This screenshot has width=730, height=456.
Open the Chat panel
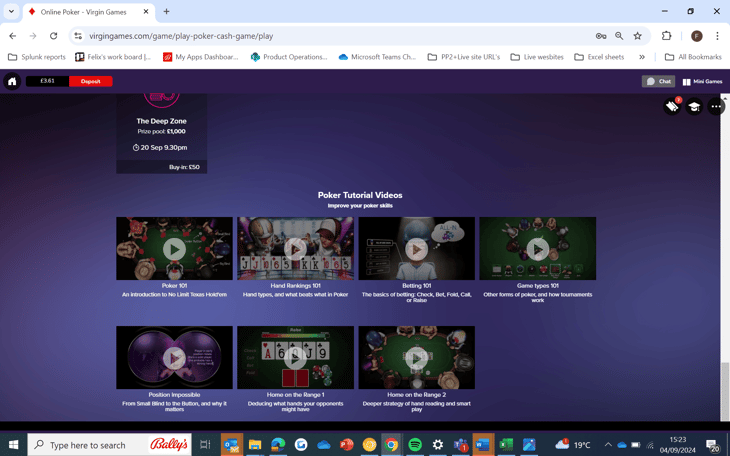click(659, 81)
